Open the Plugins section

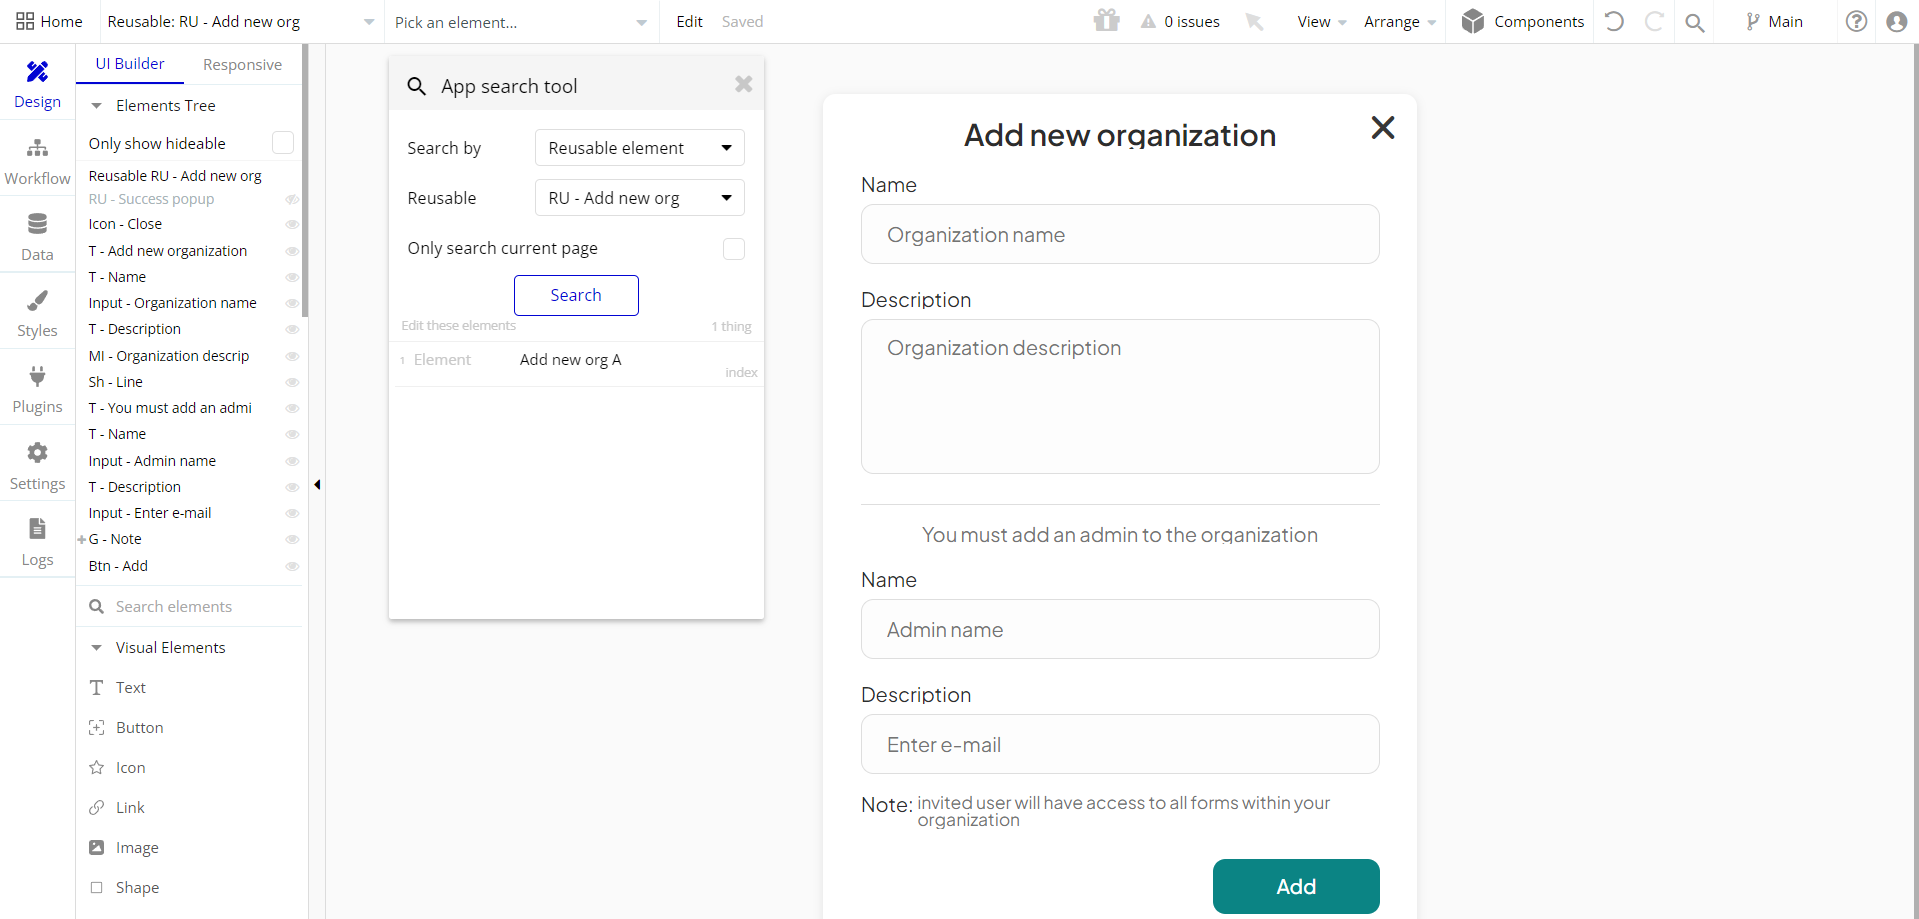pyautogui.click(x=37, y=389)
